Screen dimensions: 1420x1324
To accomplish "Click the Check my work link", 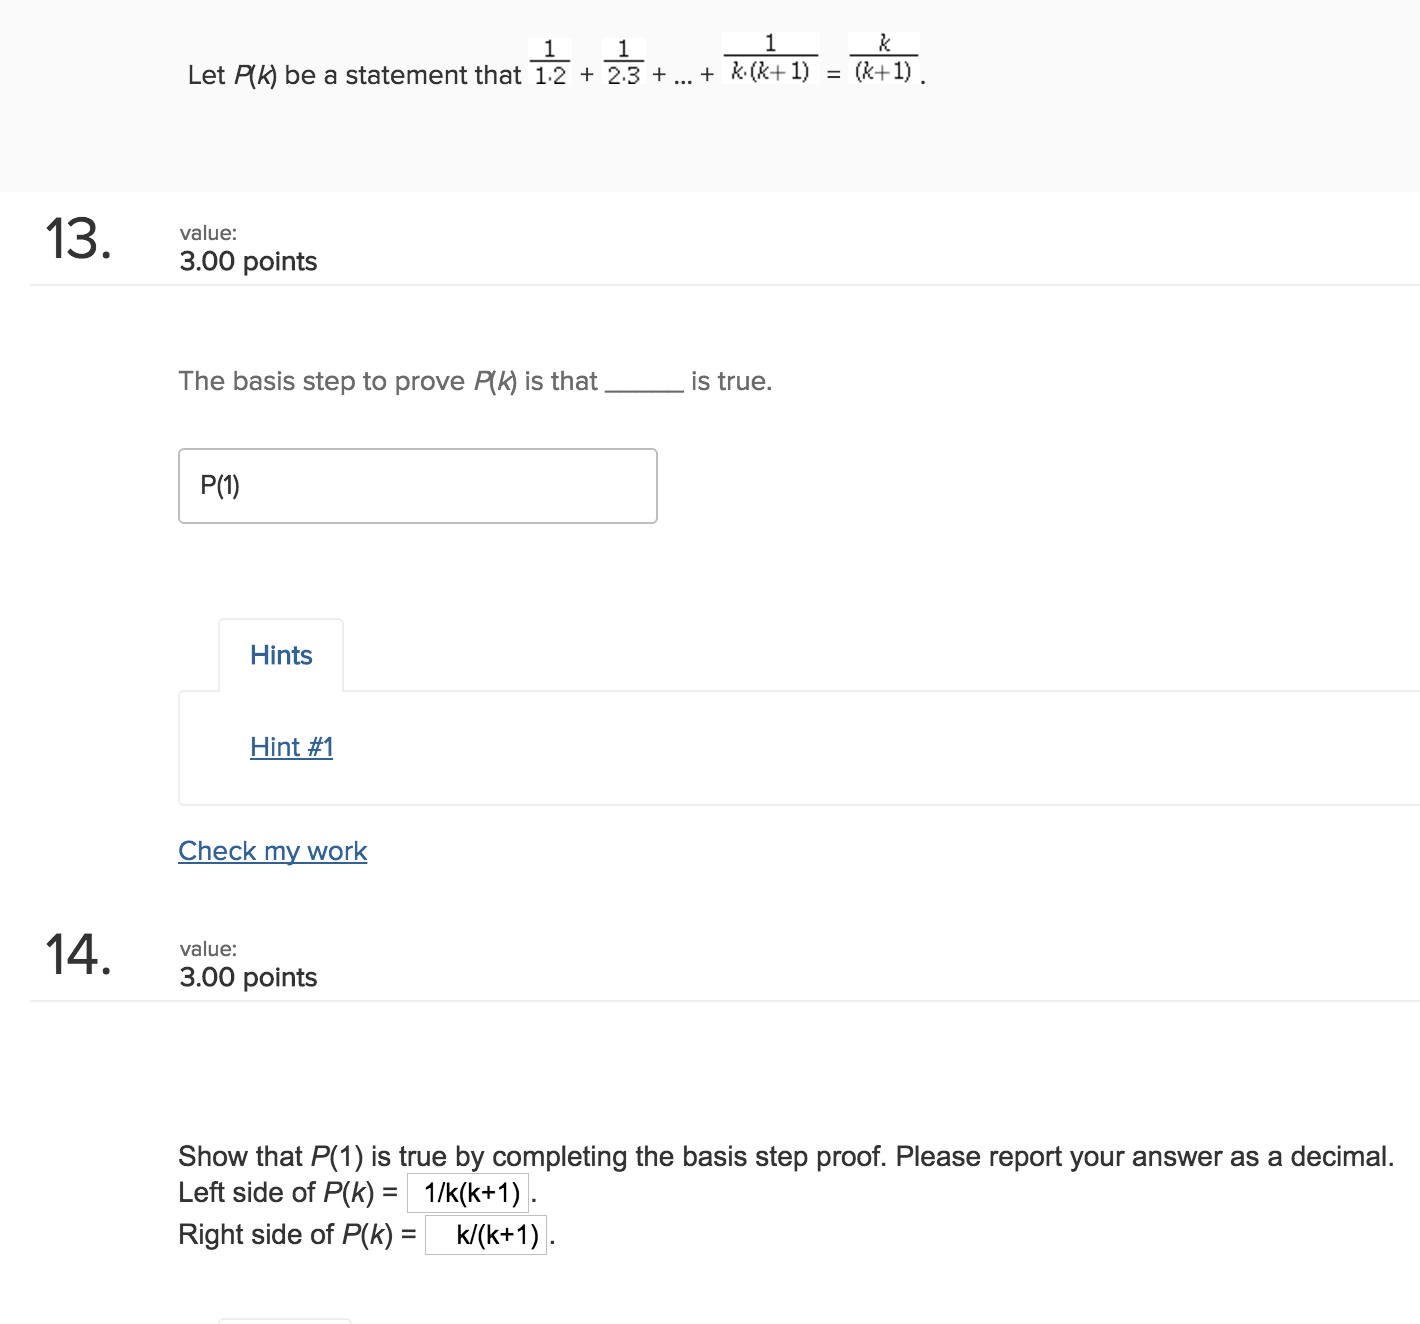I will tap(272, 851).
